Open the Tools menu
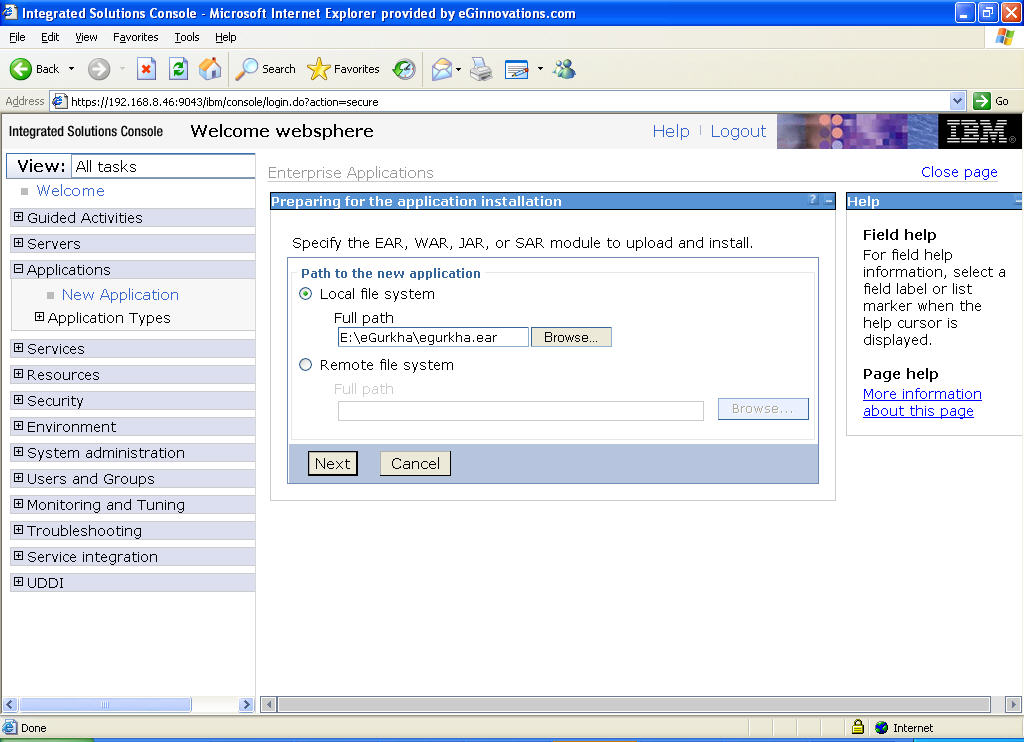The width and height of the screenshot is (1024, 742). tap(187, 37)
